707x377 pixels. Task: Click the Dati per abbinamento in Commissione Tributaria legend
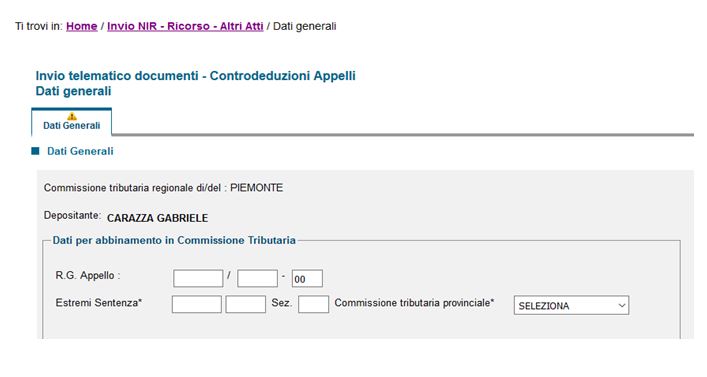click(174, 240)
